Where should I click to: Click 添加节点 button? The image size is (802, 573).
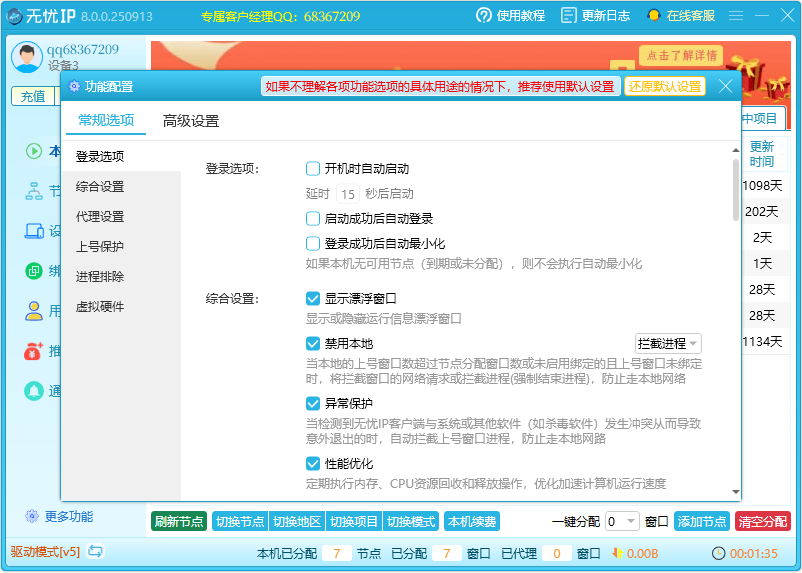[702, 522]
